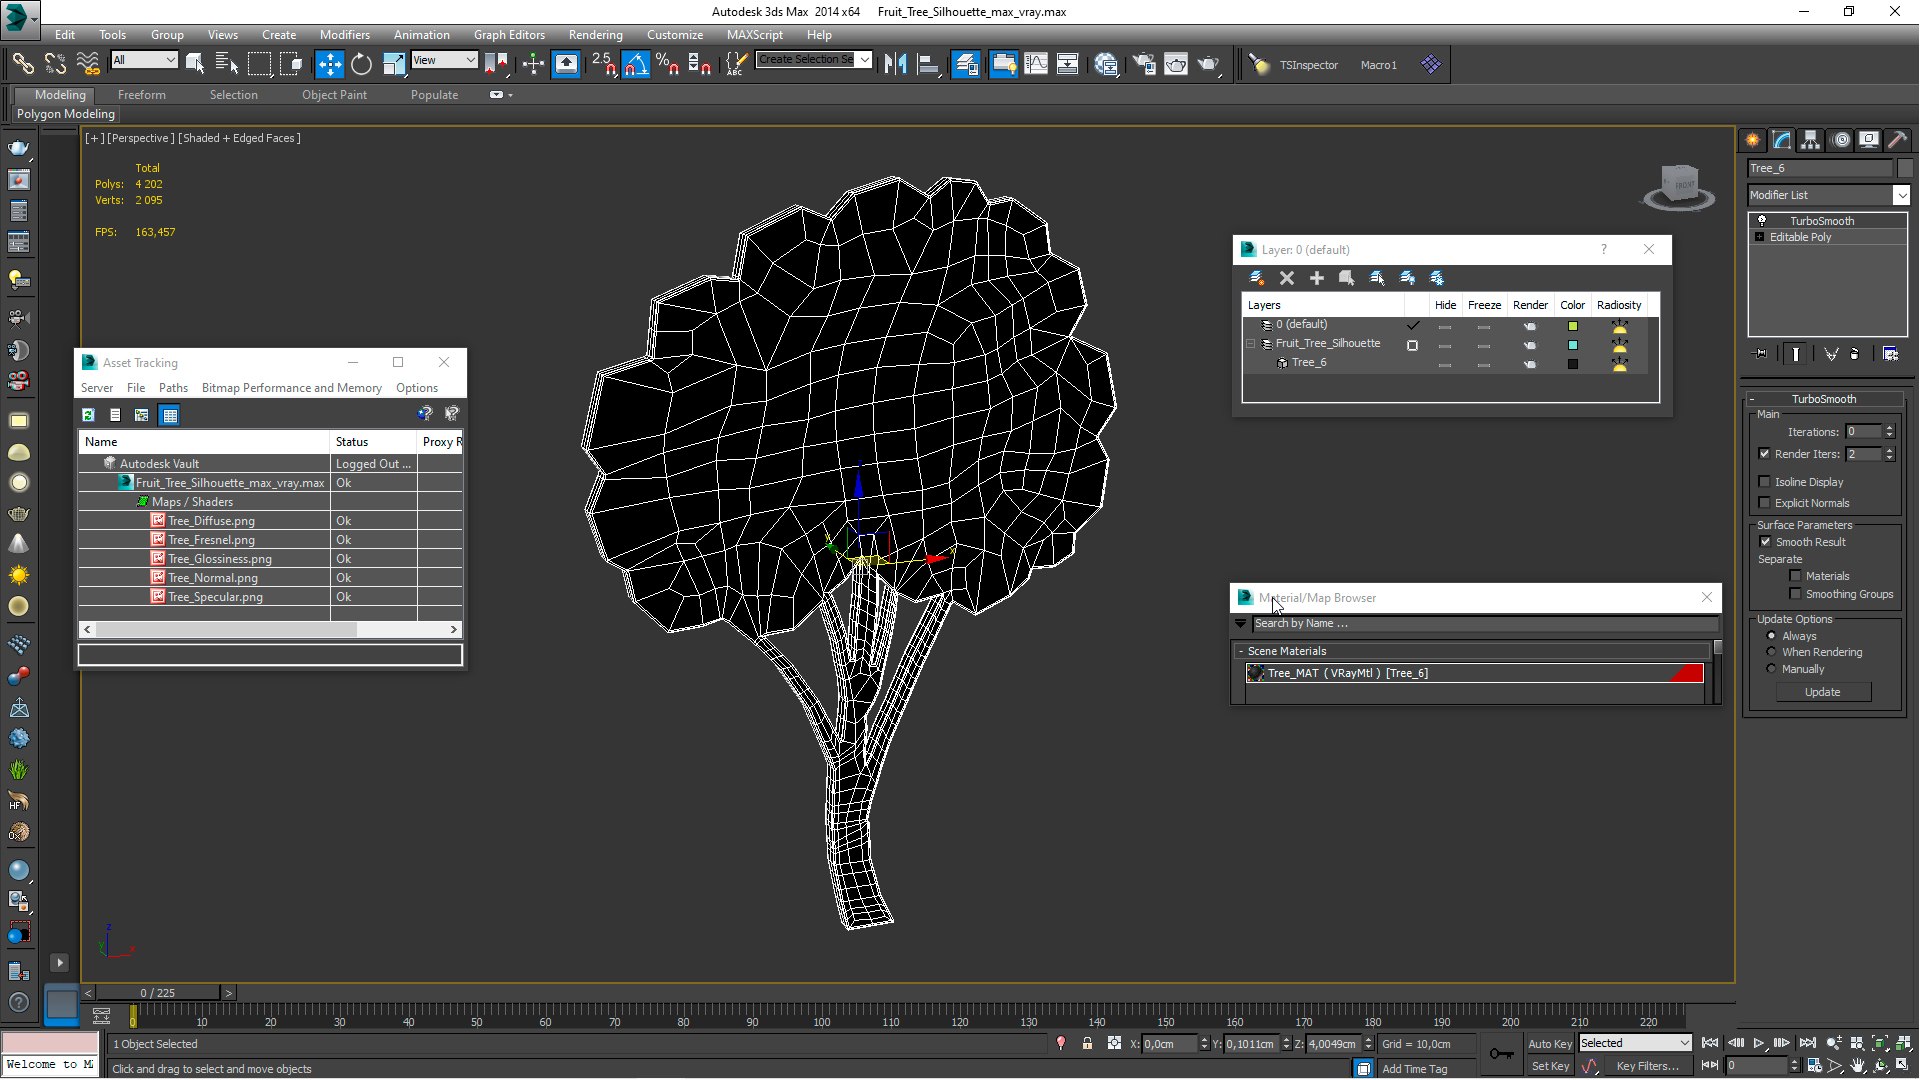Viewport: 1920px width, 1080px height.
Task: Check Separate by Smoothing Groups option
Action: click(x=1795, y=594)
